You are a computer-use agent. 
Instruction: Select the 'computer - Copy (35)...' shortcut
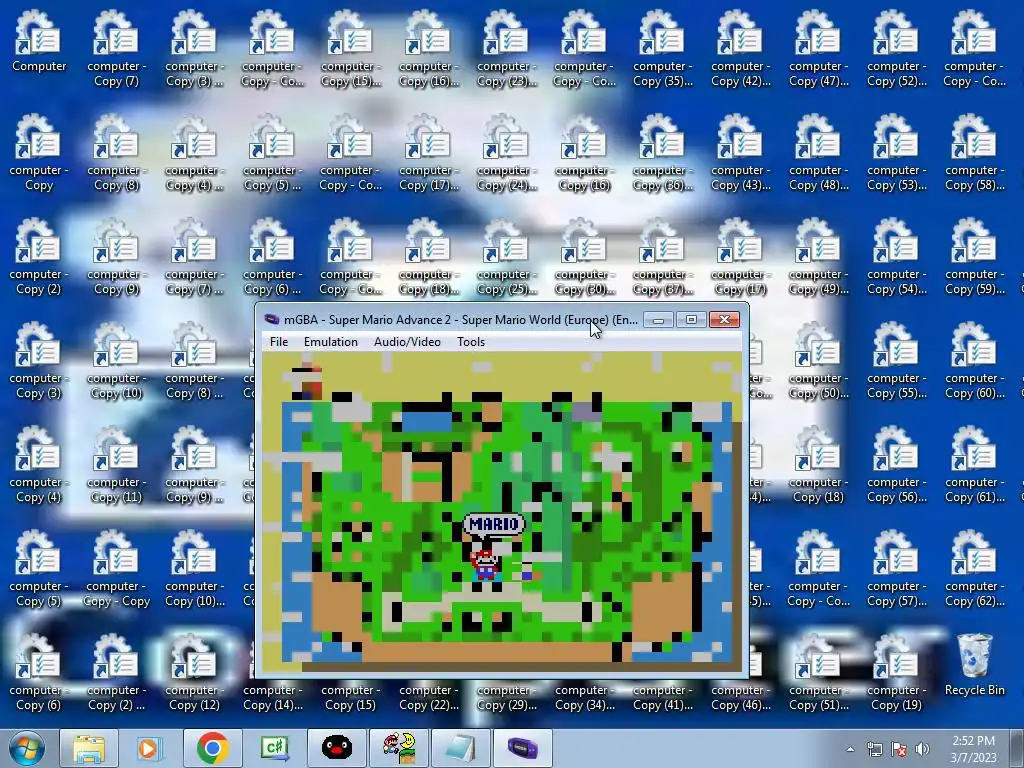coord(662,50)
